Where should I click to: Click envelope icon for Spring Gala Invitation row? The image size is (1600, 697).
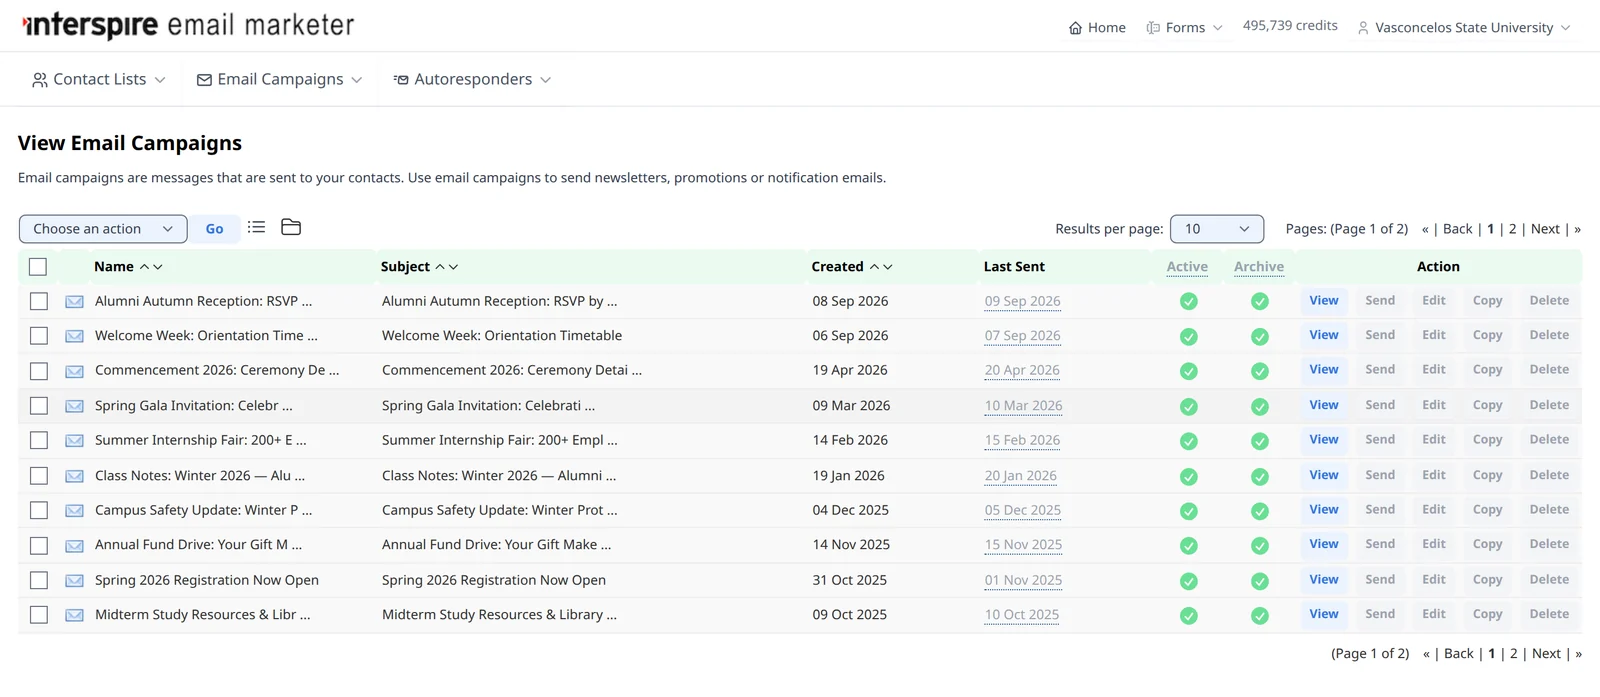tap(74, 406)
